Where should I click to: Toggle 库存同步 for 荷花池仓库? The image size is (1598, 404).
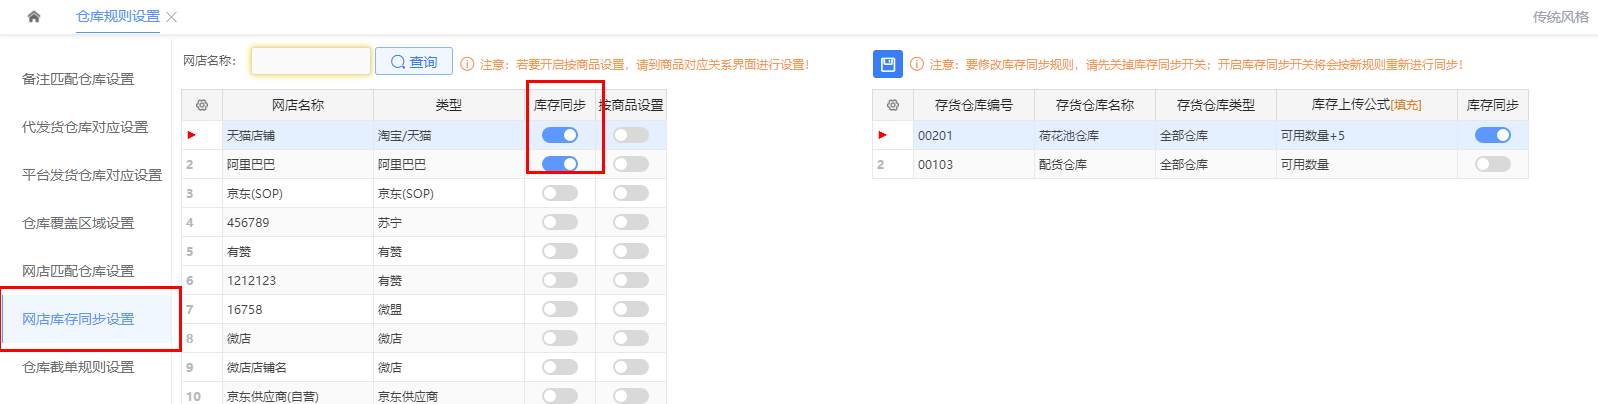pyautogui.click(x=1493, y=135)
